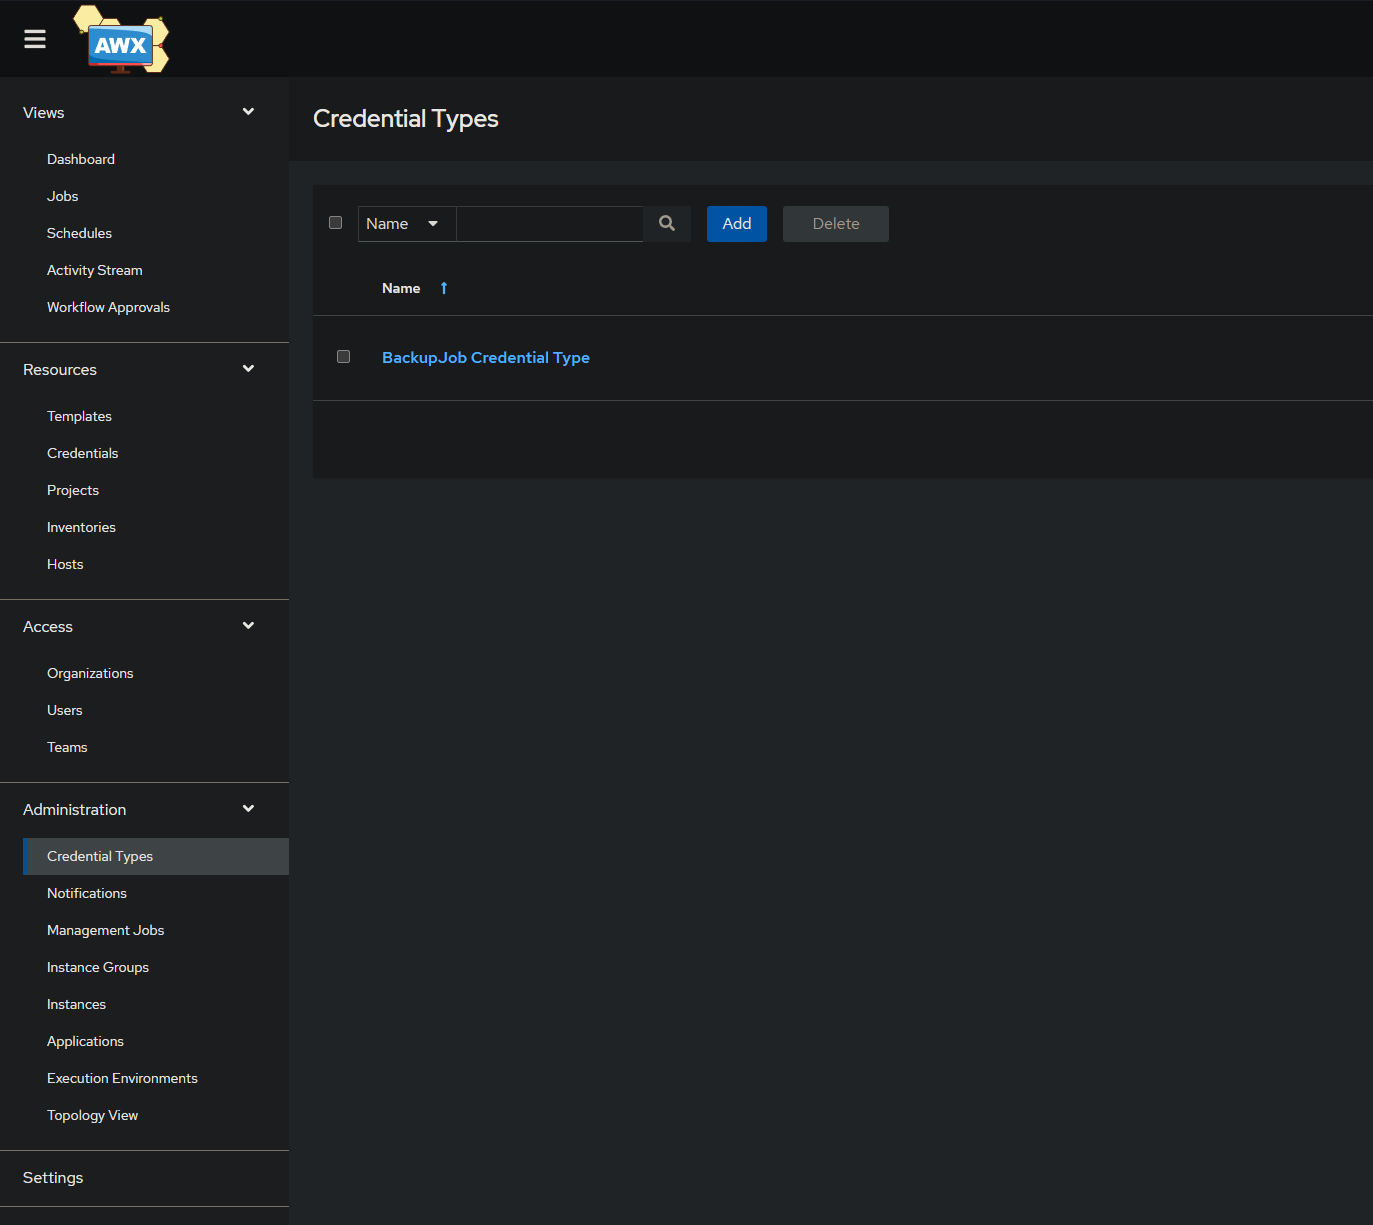Go to Dashboard
1373x1225 pixels.
81,159
